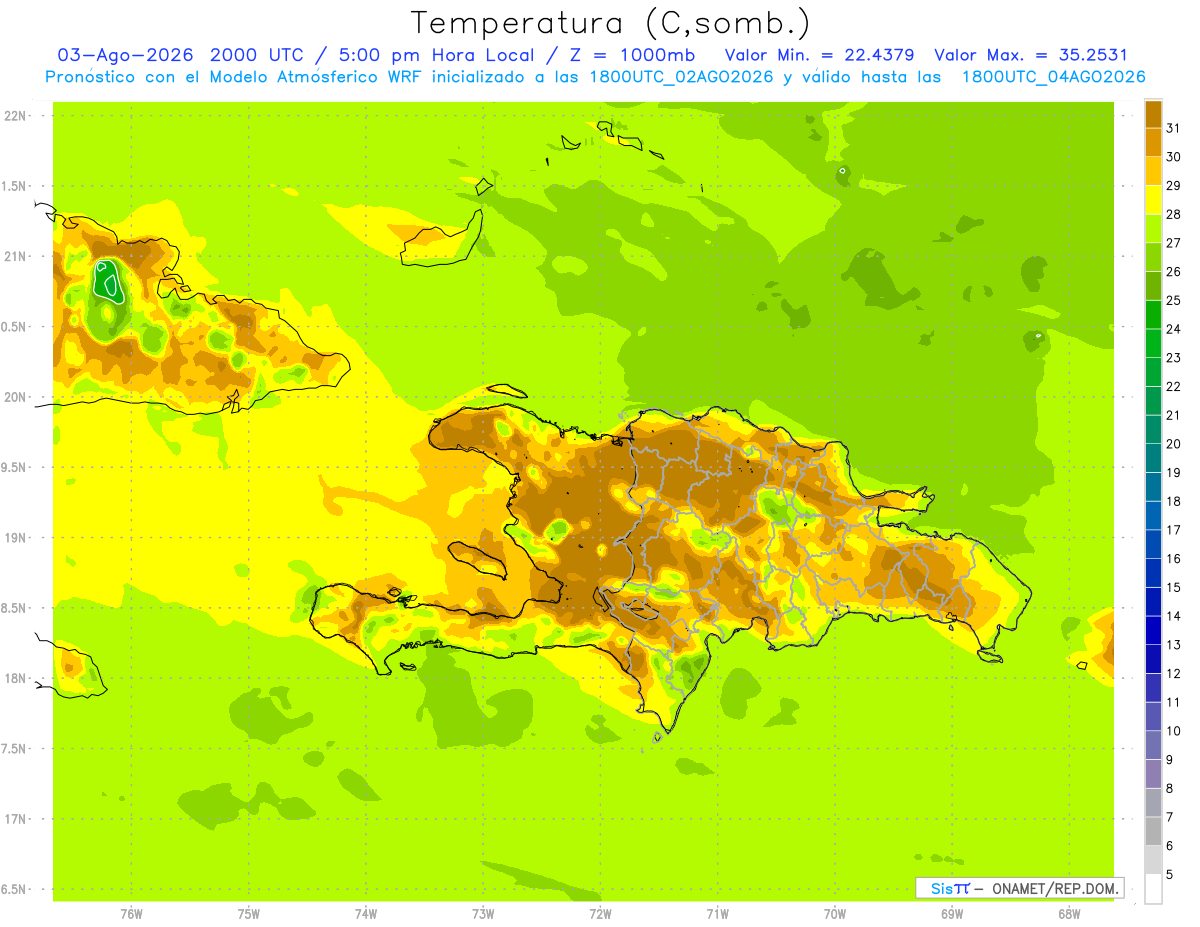This screenshot has height=927, width=1200.
Task: Select the legend swatch between 26 and 27
Action: coord(1153,257)
